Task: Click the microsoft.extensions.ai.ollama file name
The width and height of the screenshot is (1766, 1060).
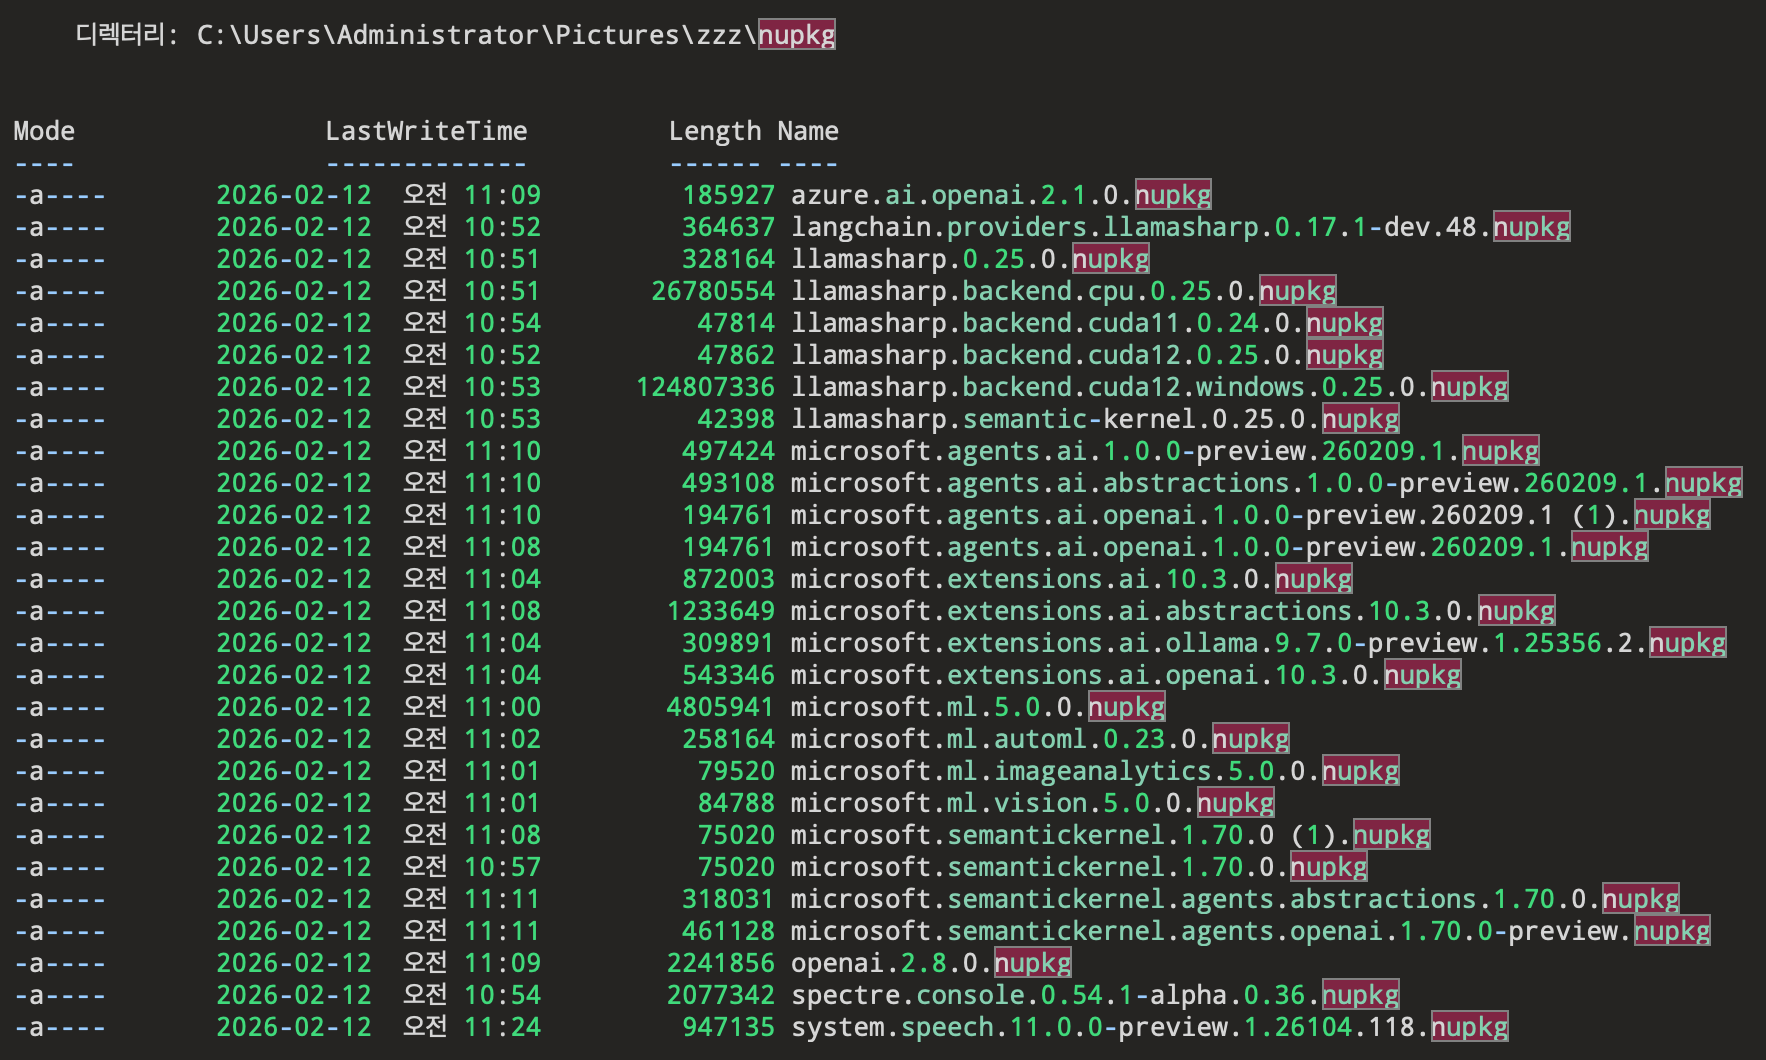Action: tap(1259, 643)
